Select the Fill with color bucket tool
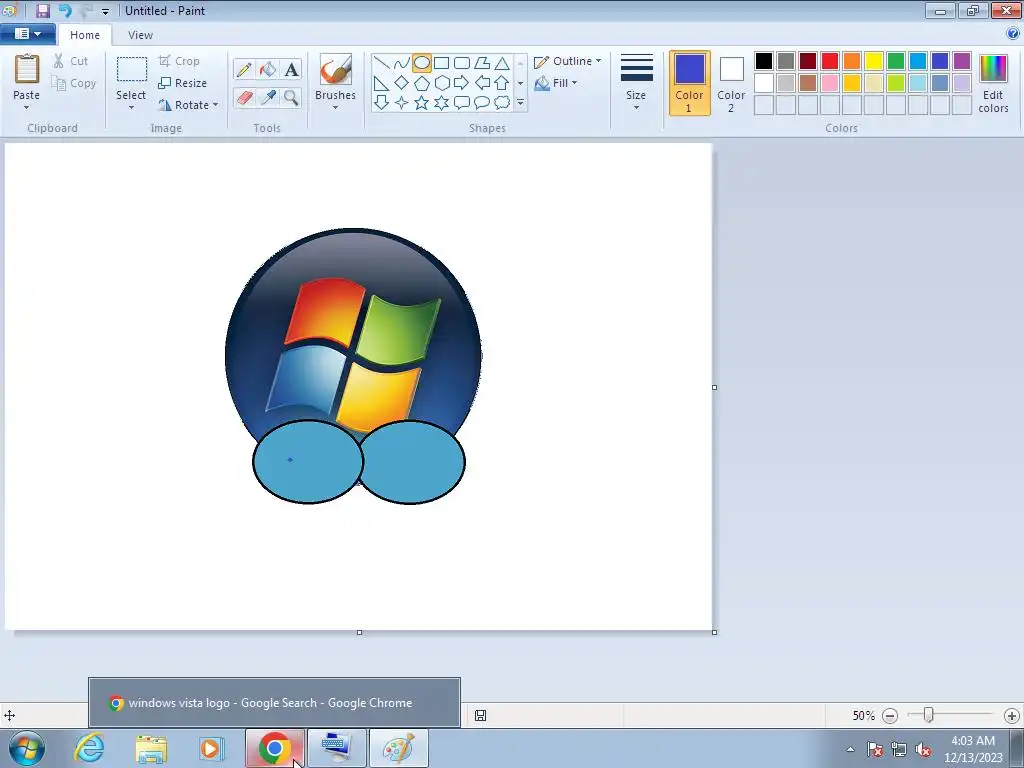The height and width of the screenshot is (768, 1024). click(x=268, y=69)
